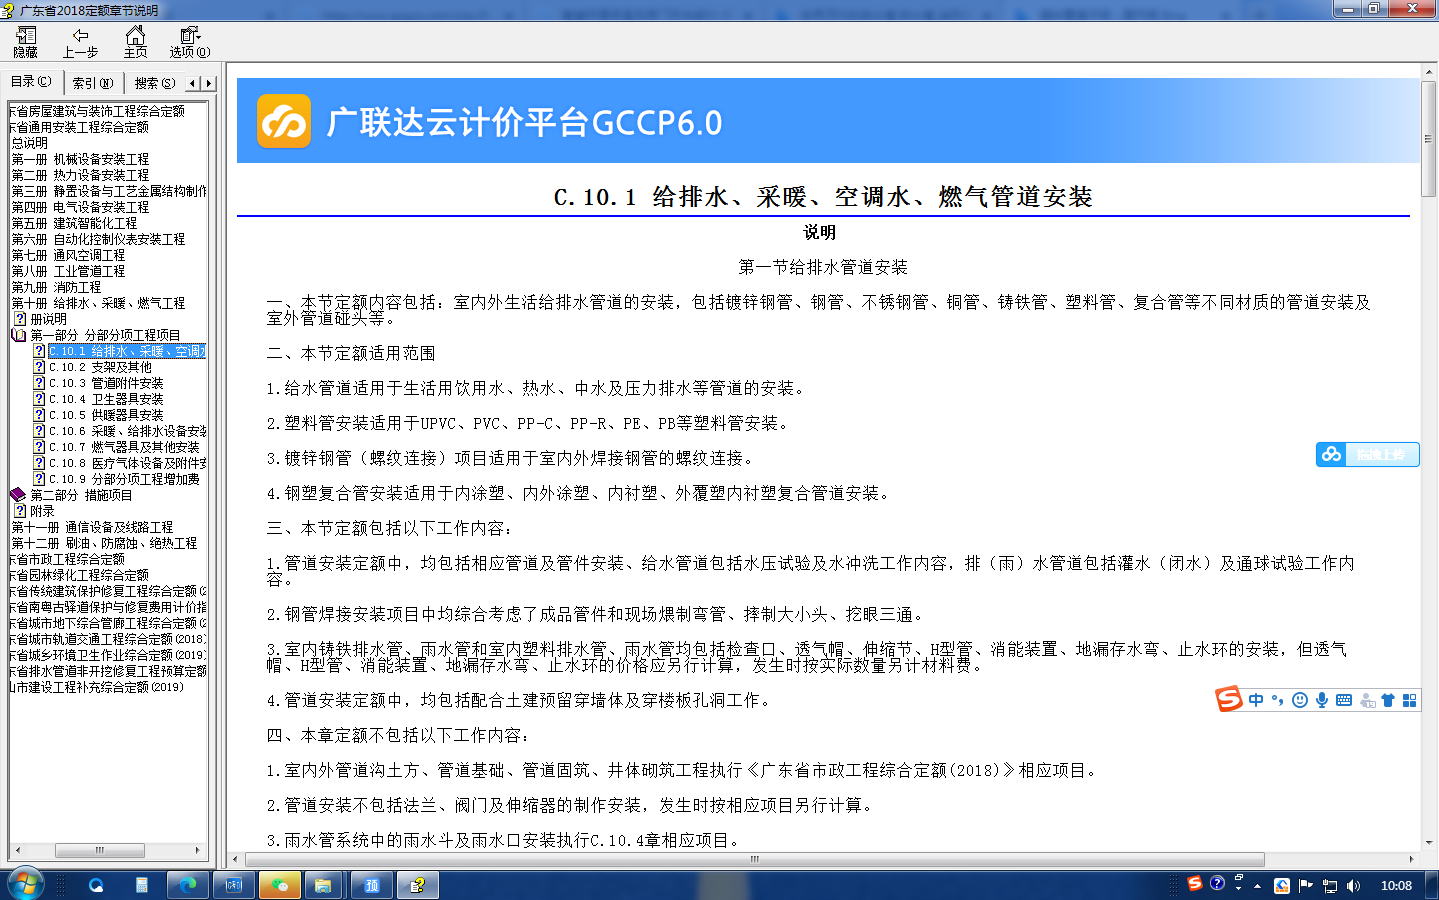Open the C.10.5 供暖器具安装 topic
This screenshot has width=1439, height=900.
[x=106, y=415]
